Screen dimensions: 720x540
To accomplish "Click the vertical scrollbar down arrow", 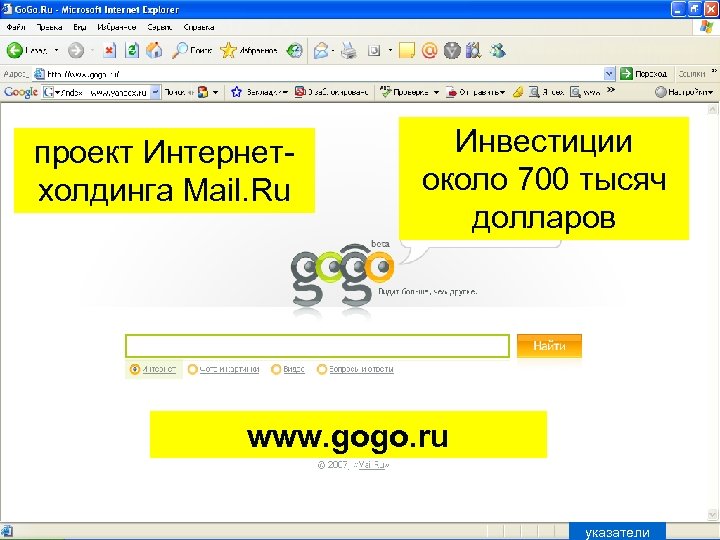I will (x=712, y=514).
